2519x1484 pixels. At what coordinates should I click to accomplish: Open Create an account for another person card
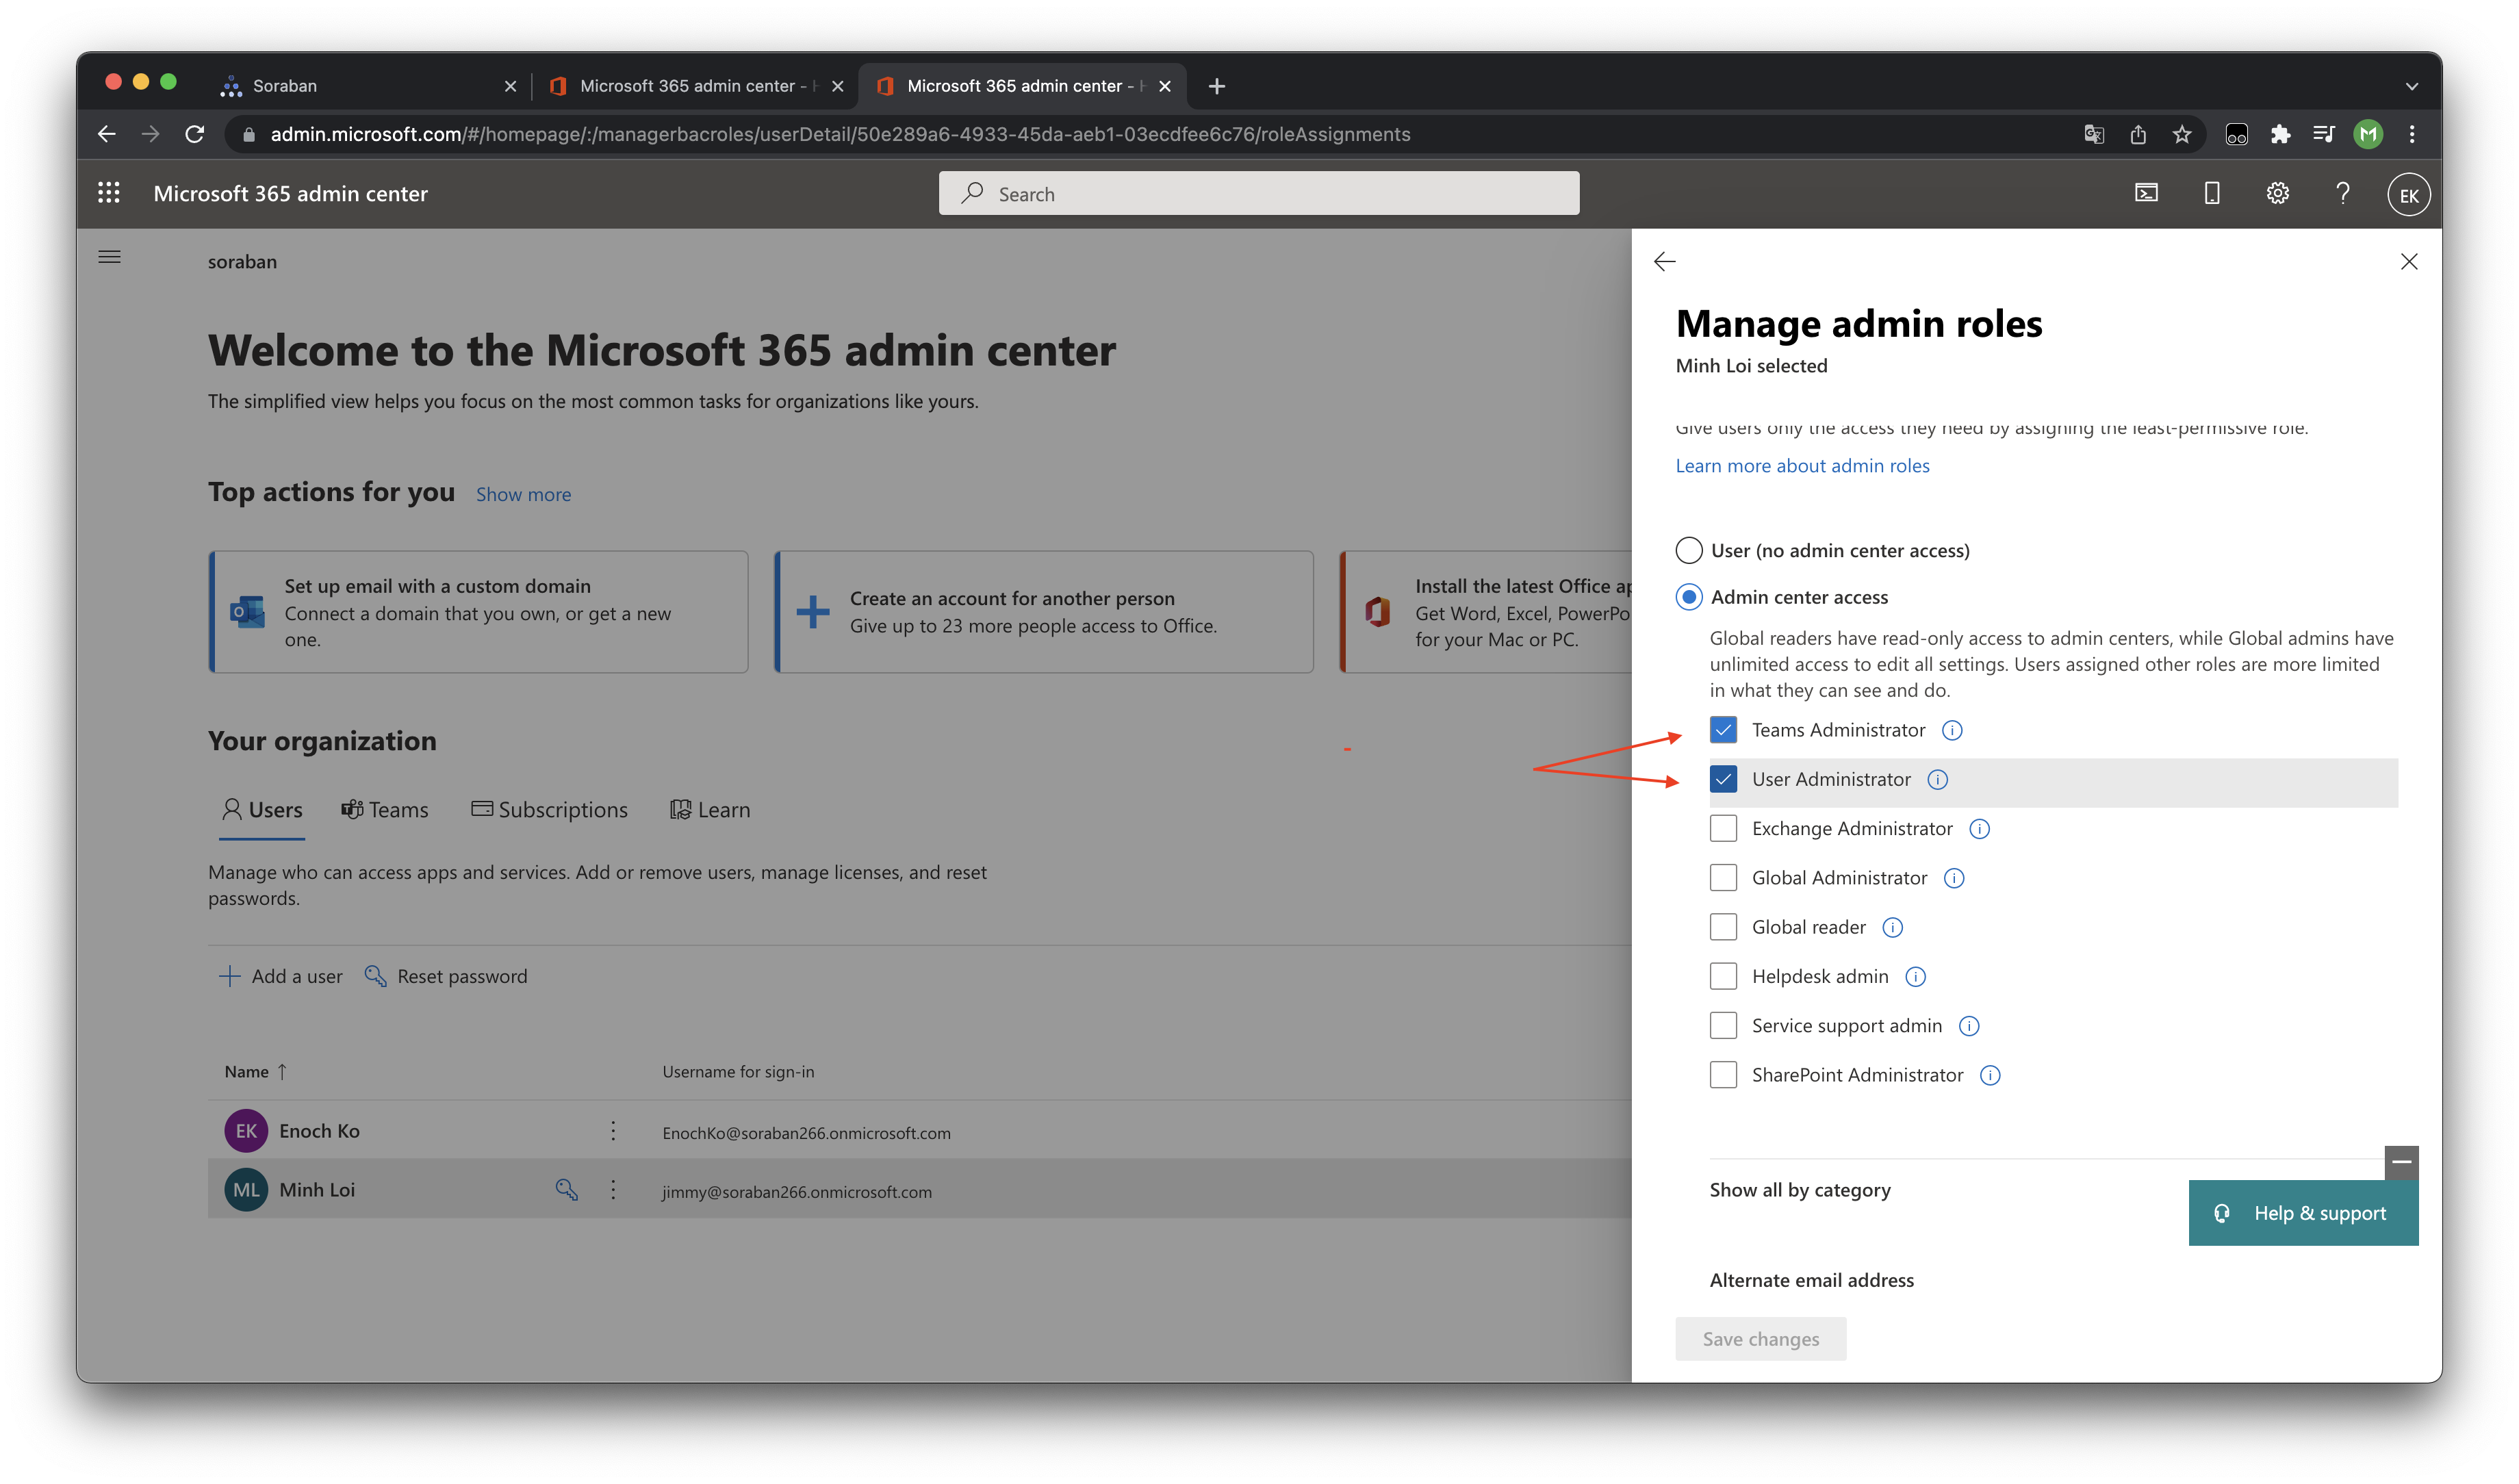(1043, 612)
